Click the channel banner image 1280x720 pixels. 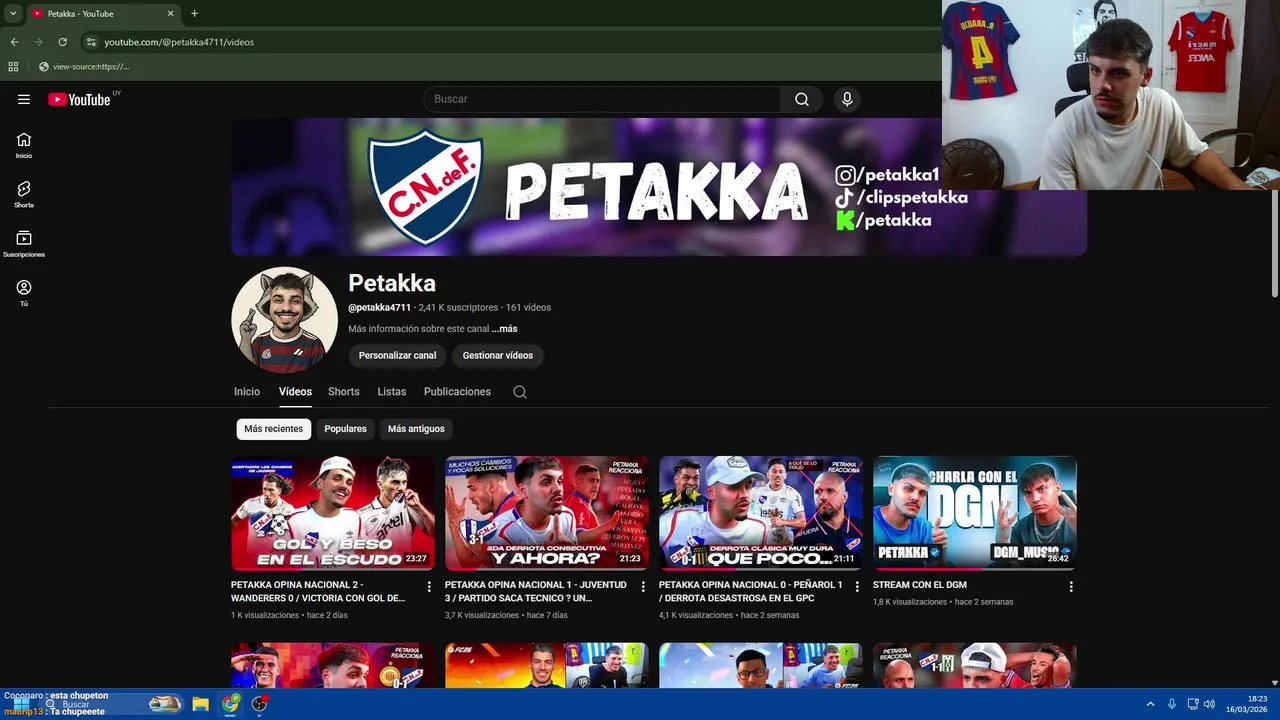pos(659,187)
